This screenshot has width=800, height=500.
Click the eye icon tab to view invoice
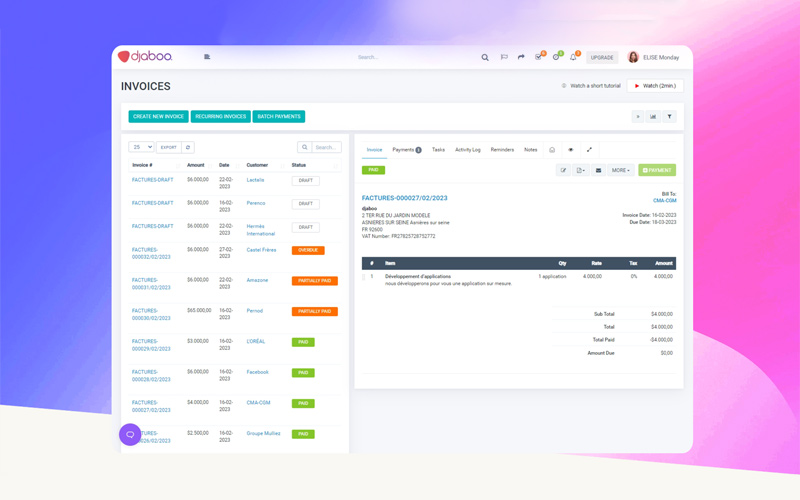click(570, 150)
